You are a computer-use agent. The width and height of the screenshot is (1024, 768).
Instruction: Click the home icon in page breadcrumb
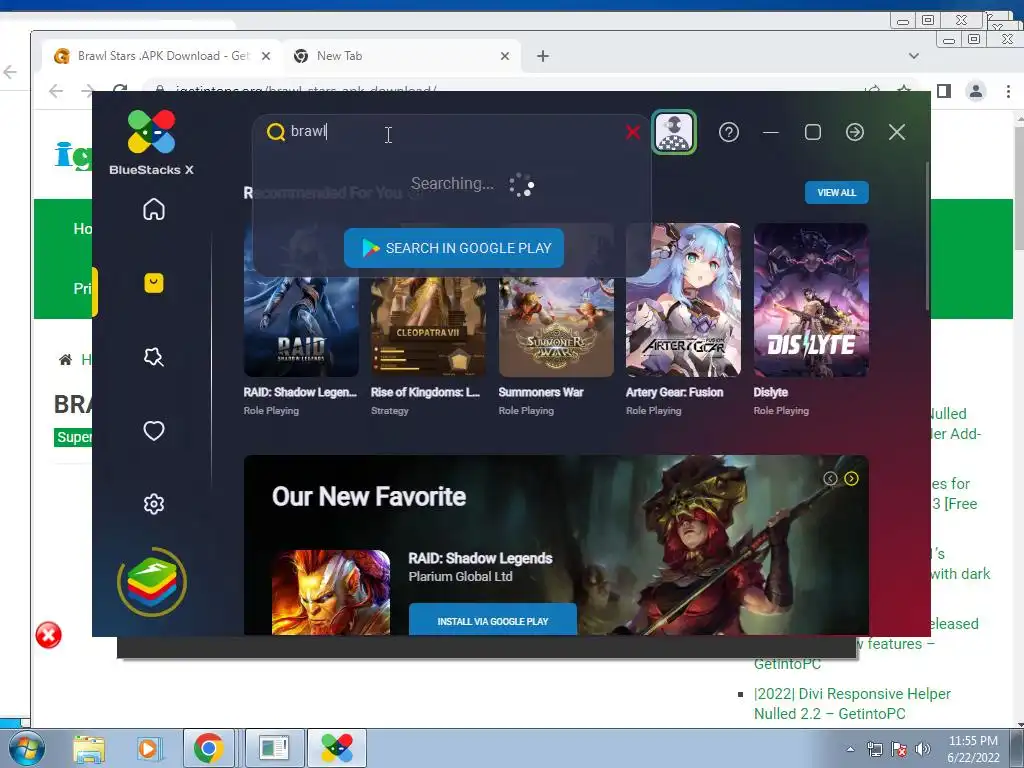point(65,359)
